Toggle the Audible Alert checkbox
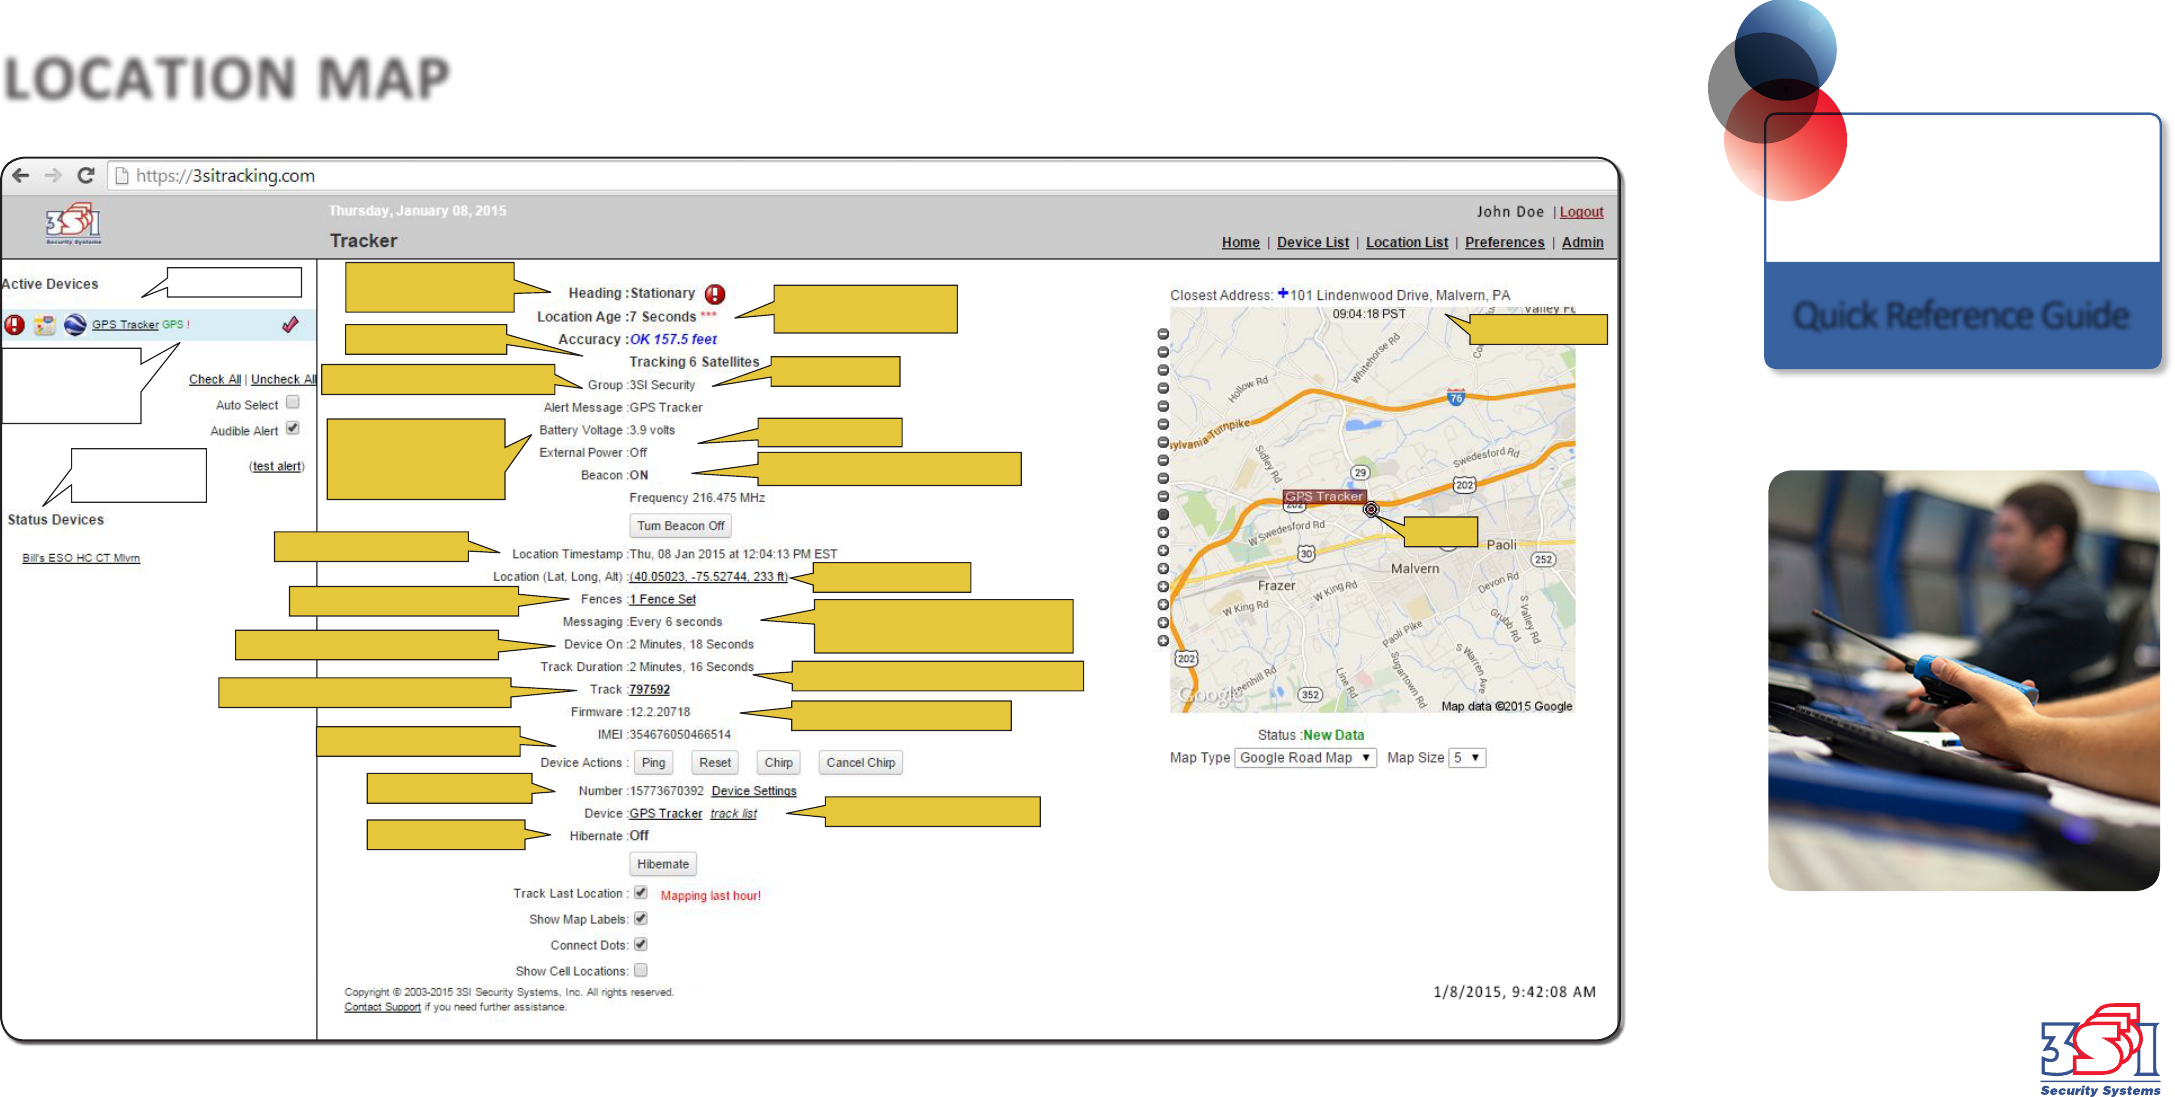 click(293, 428)
